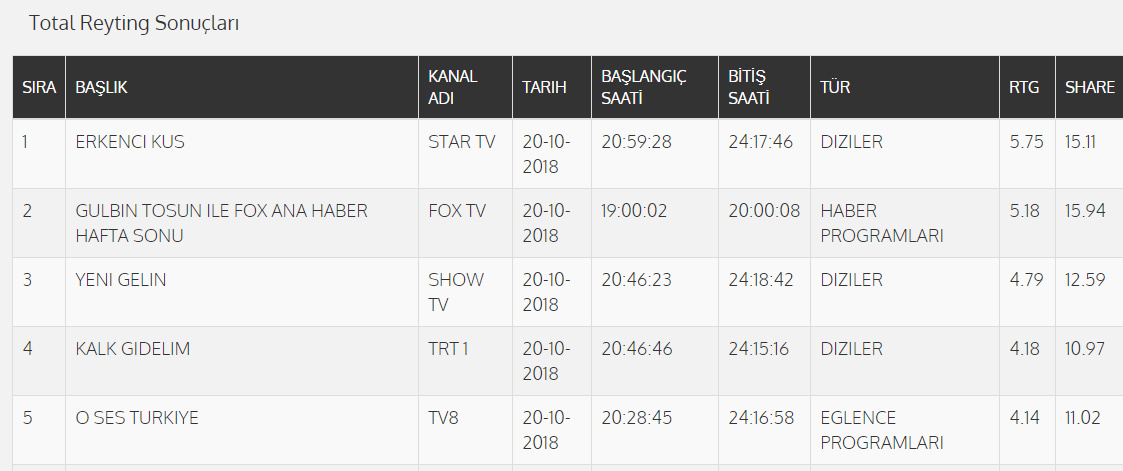Viewport: 1123px width, 471px height.
Task: Click the SIRA column header
Action: (x=39, y=87)
